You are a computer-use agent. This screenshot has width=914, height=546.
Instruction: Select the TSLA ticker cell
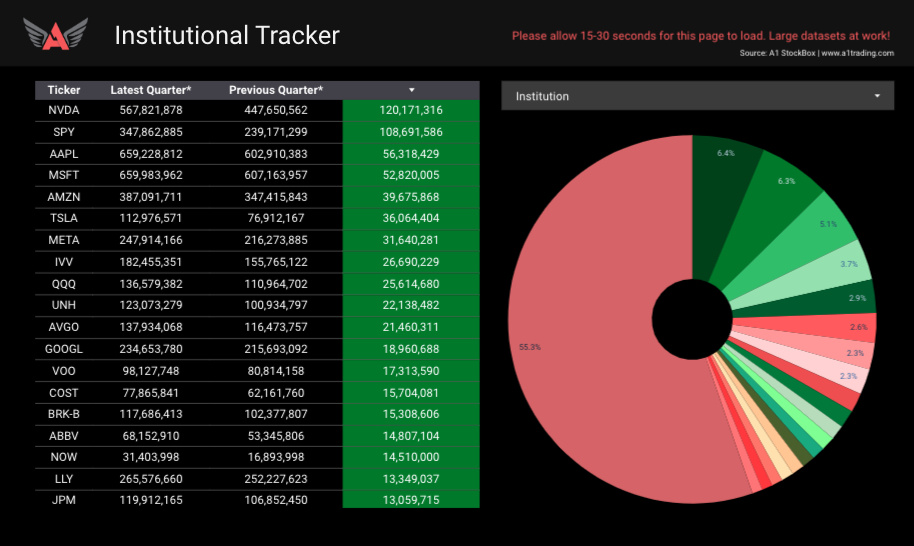click(64, 219)
